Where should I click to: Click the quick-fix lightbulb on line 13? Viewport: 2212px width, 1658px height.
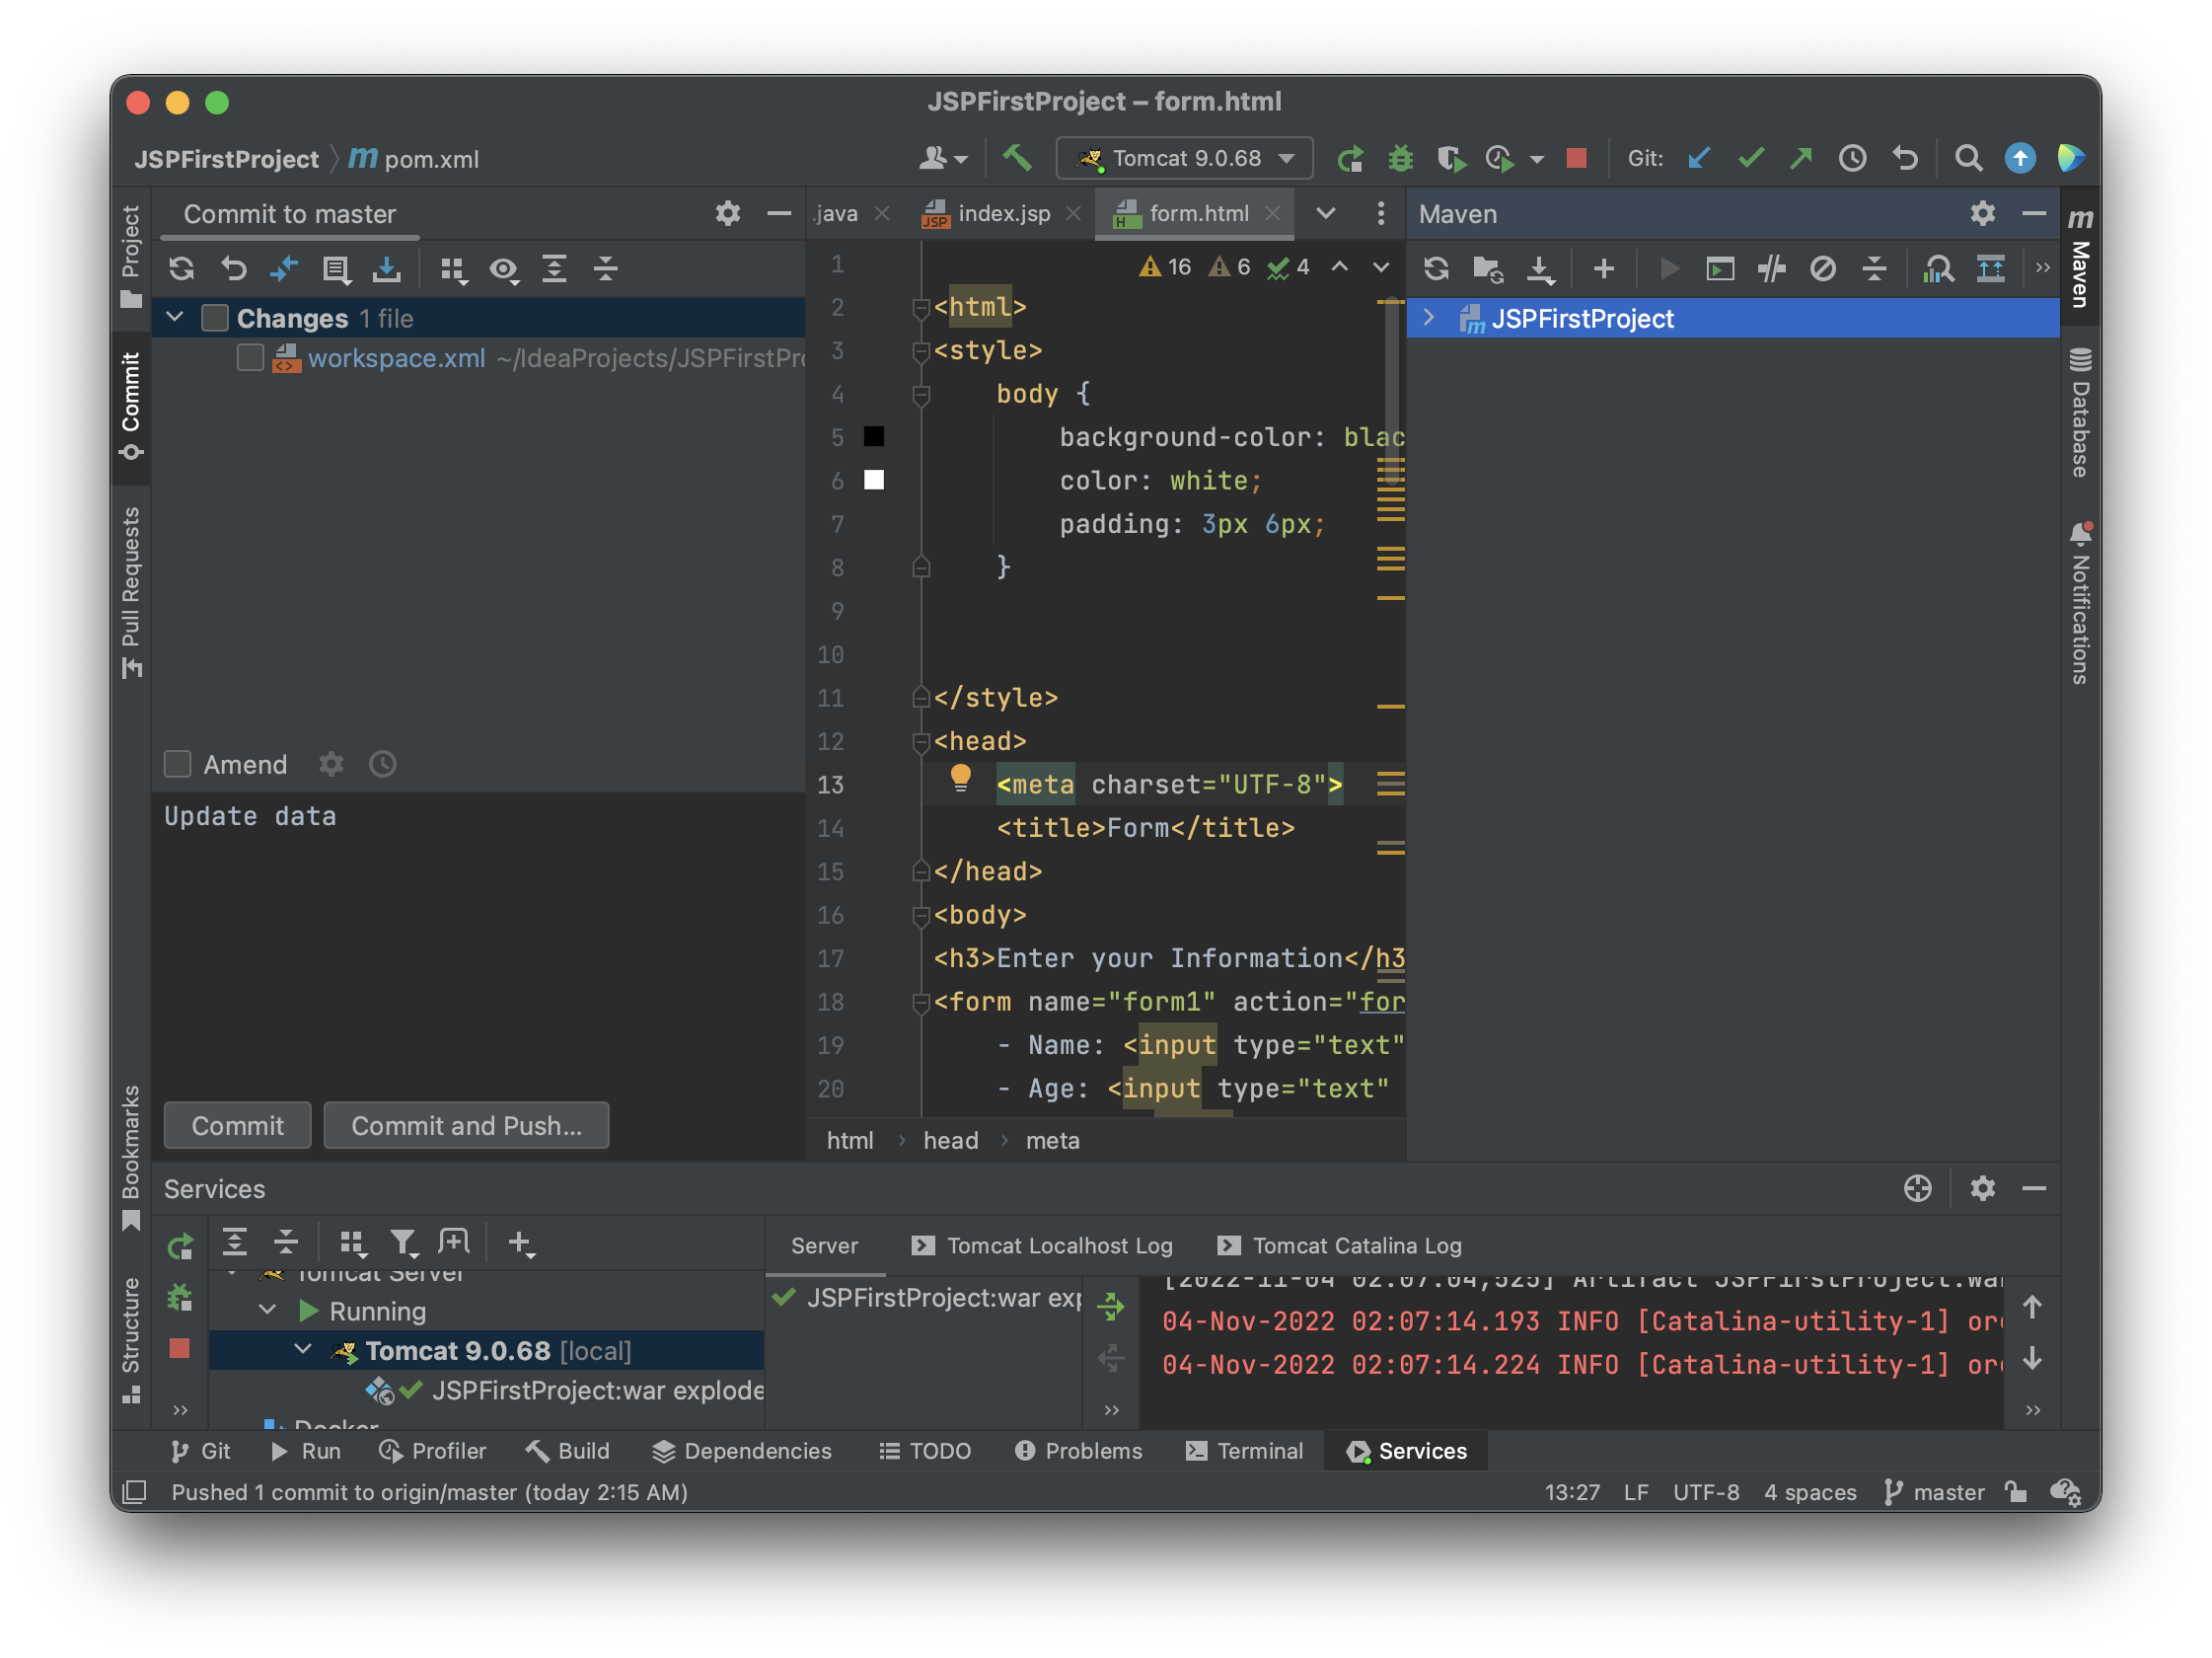(x=960, y=778)
